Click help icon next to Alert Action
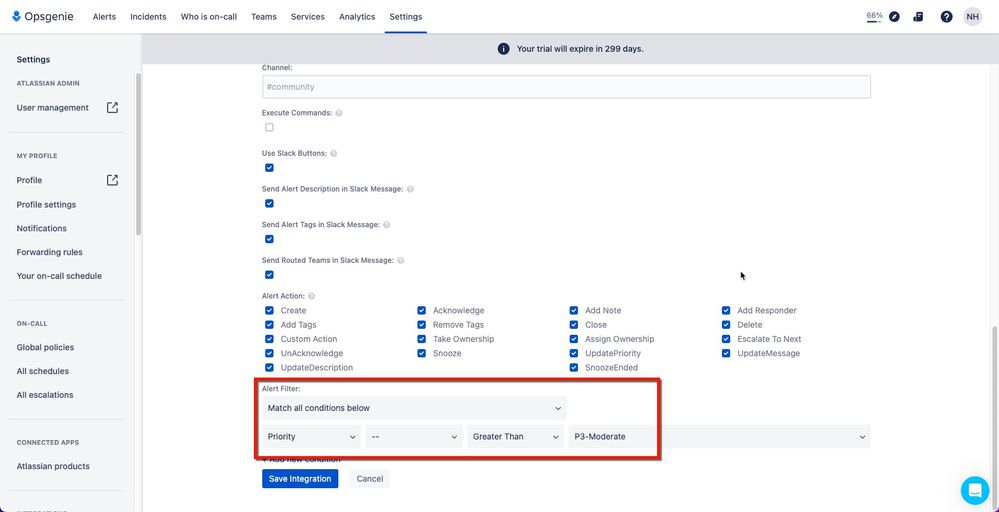 tap(312, 296)
